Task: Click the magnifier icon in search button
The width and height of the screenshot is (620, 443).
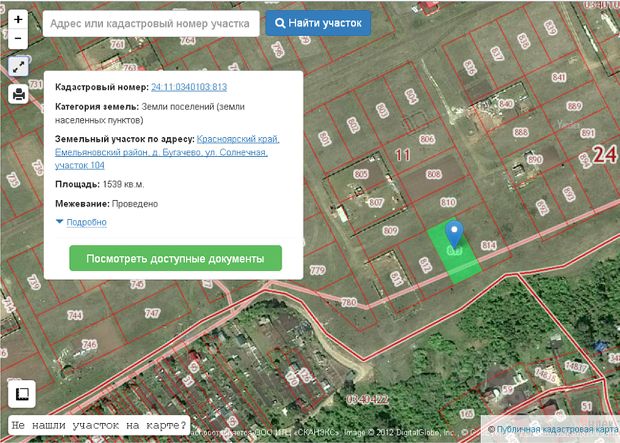Action: point(281,23)
